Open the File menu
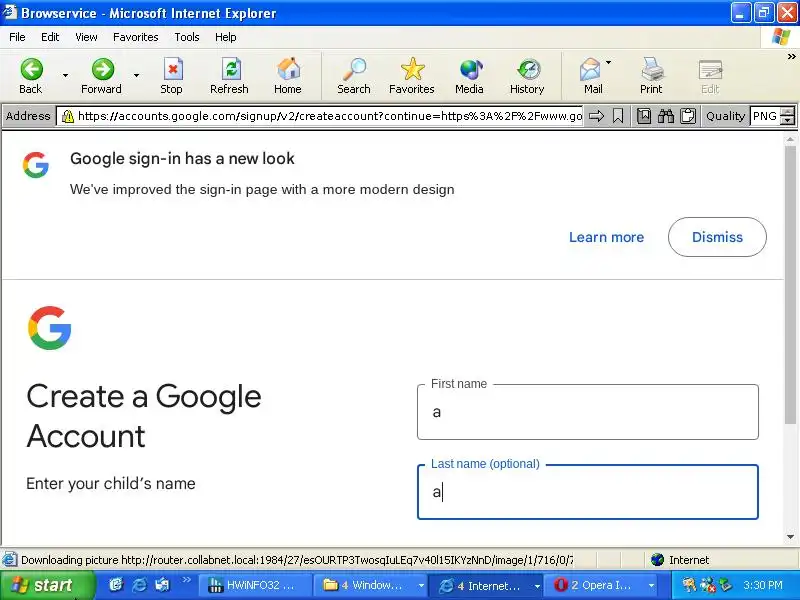The height and width of the screenshot is (600, 800). [x=17, y=37]
